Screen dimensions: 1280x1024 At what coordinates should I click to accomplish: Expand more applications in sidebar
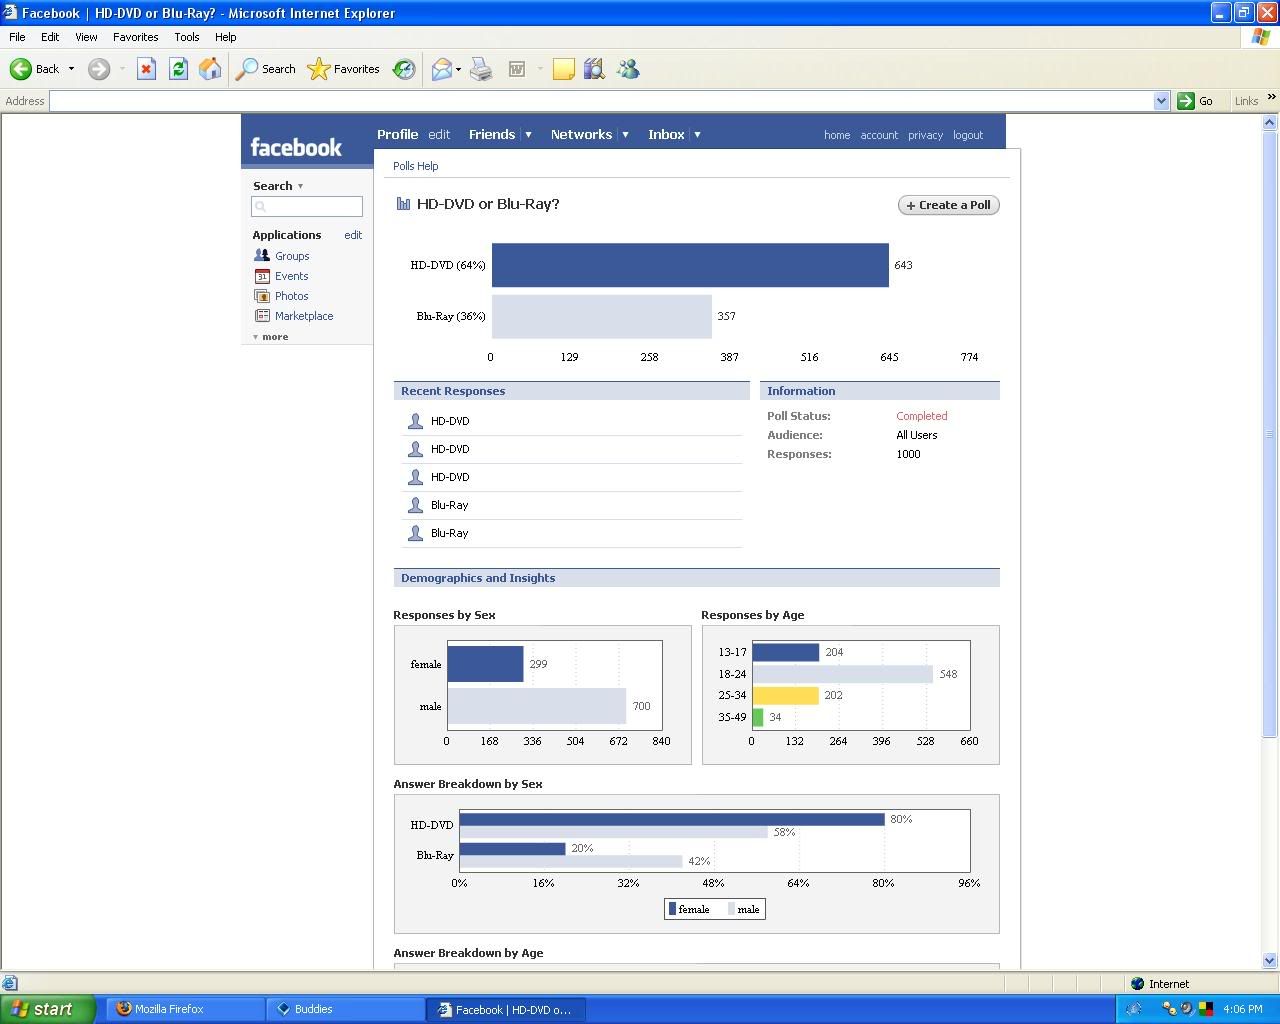click(x=271, y=337)
